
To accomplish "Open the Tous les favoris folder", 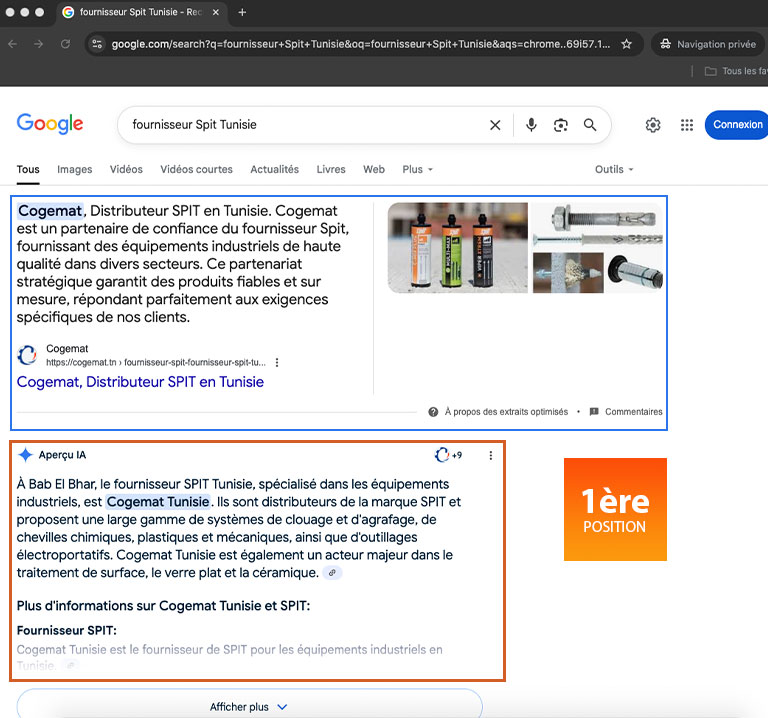I will click(x=736, y=72).
